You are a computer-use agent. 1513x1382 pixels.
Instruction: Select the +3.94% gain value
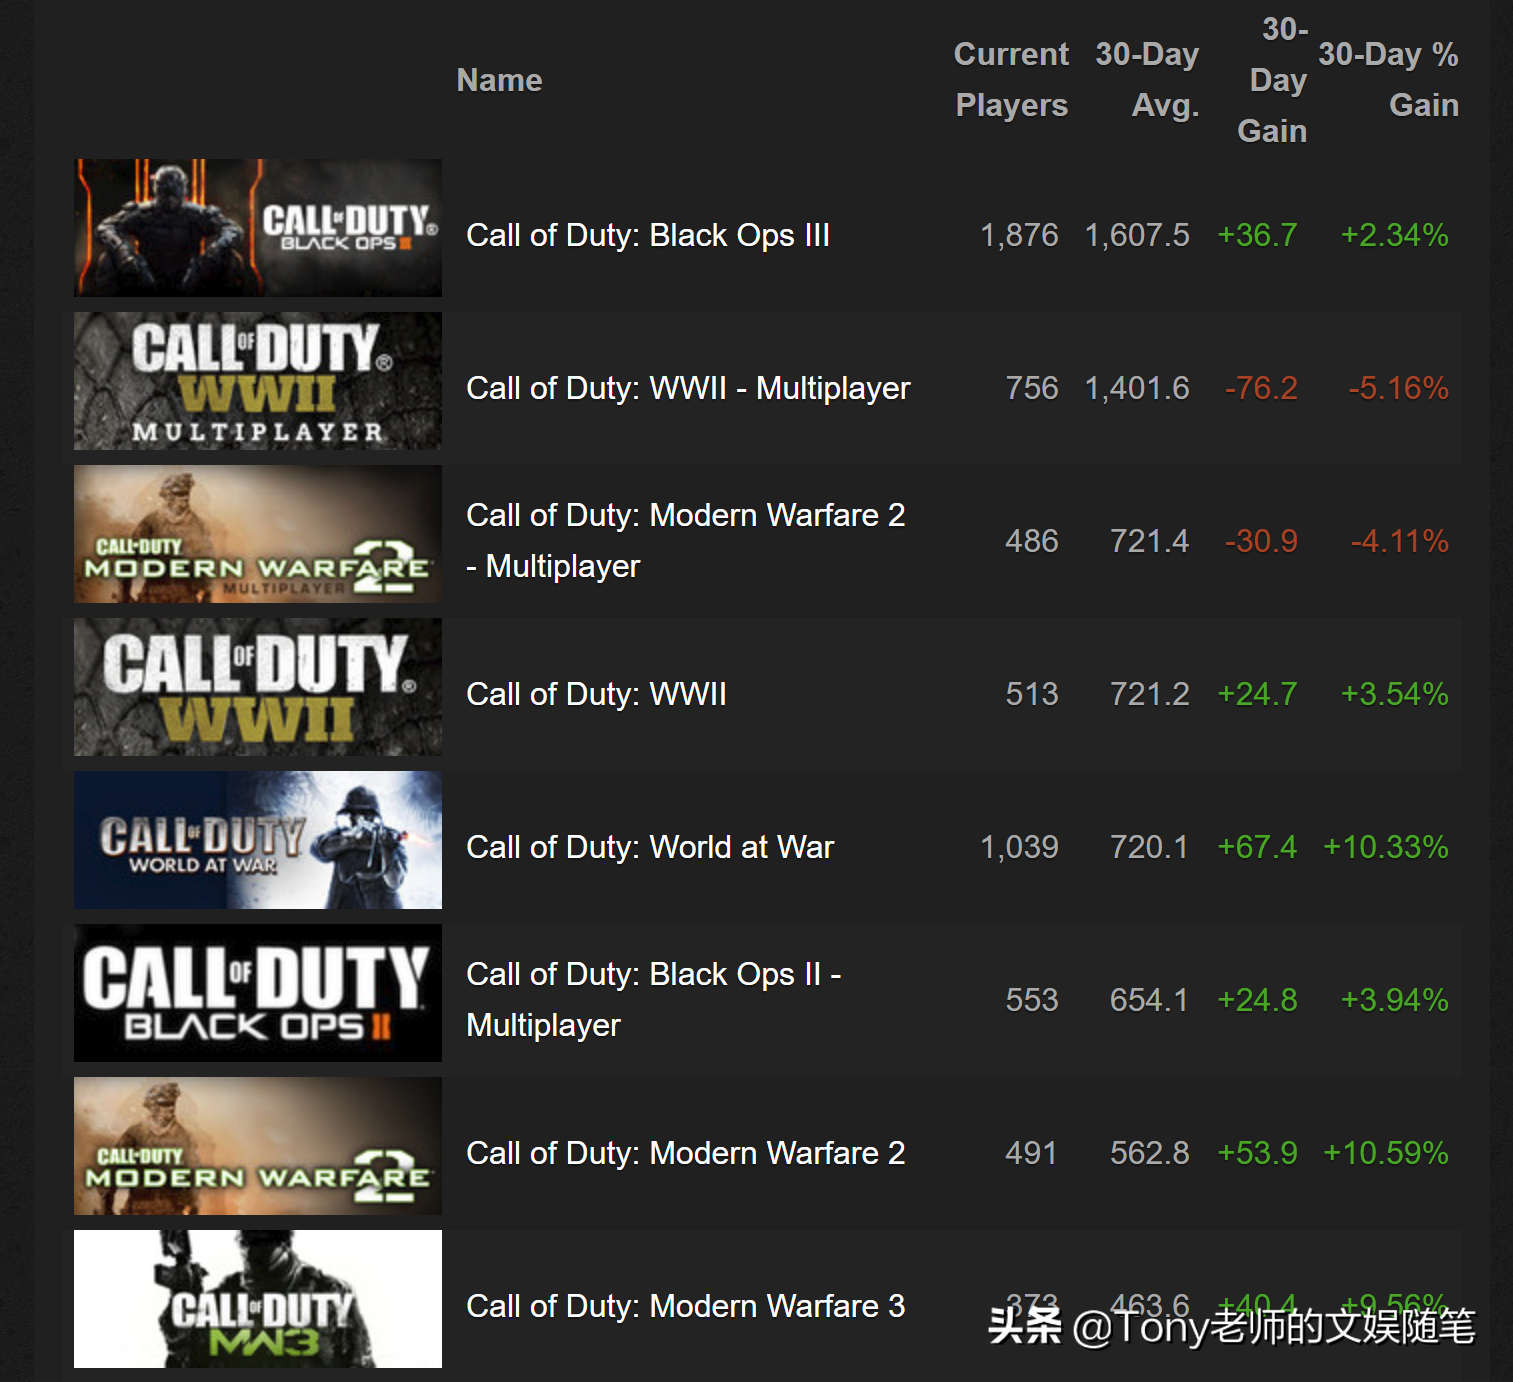(1394, 1000)
